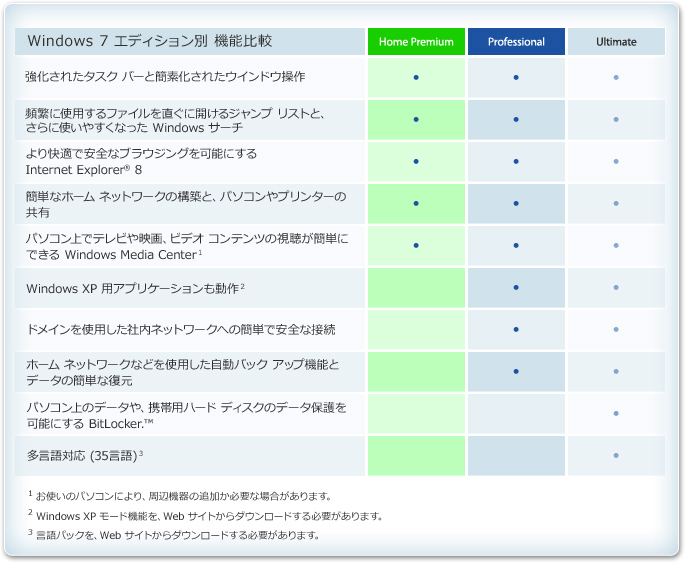The height and width of the screenshot is (563, 685).
Task: Click 'Windows XP 用アプリケーションも動作' row text
Action: pos(135,288)
